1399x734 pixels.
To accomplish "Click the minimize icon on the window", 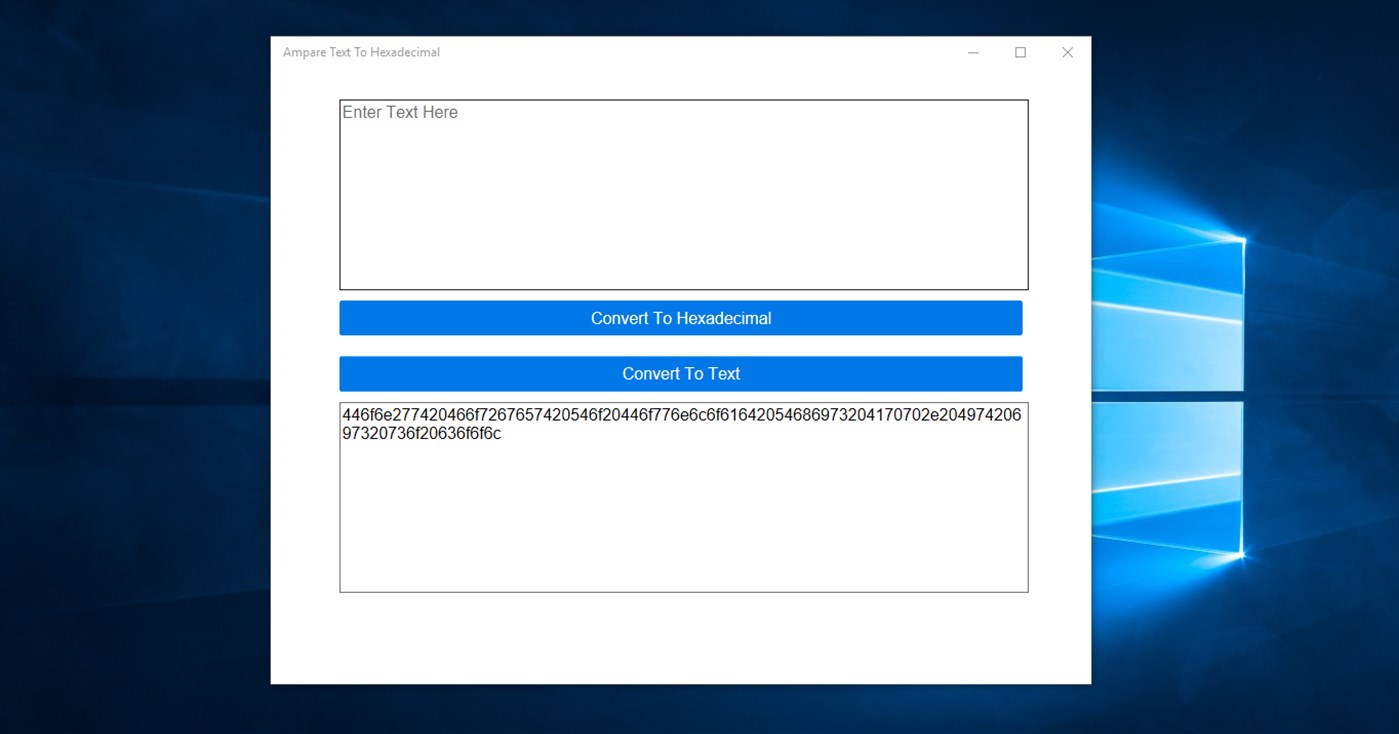I will coord(972,52).
